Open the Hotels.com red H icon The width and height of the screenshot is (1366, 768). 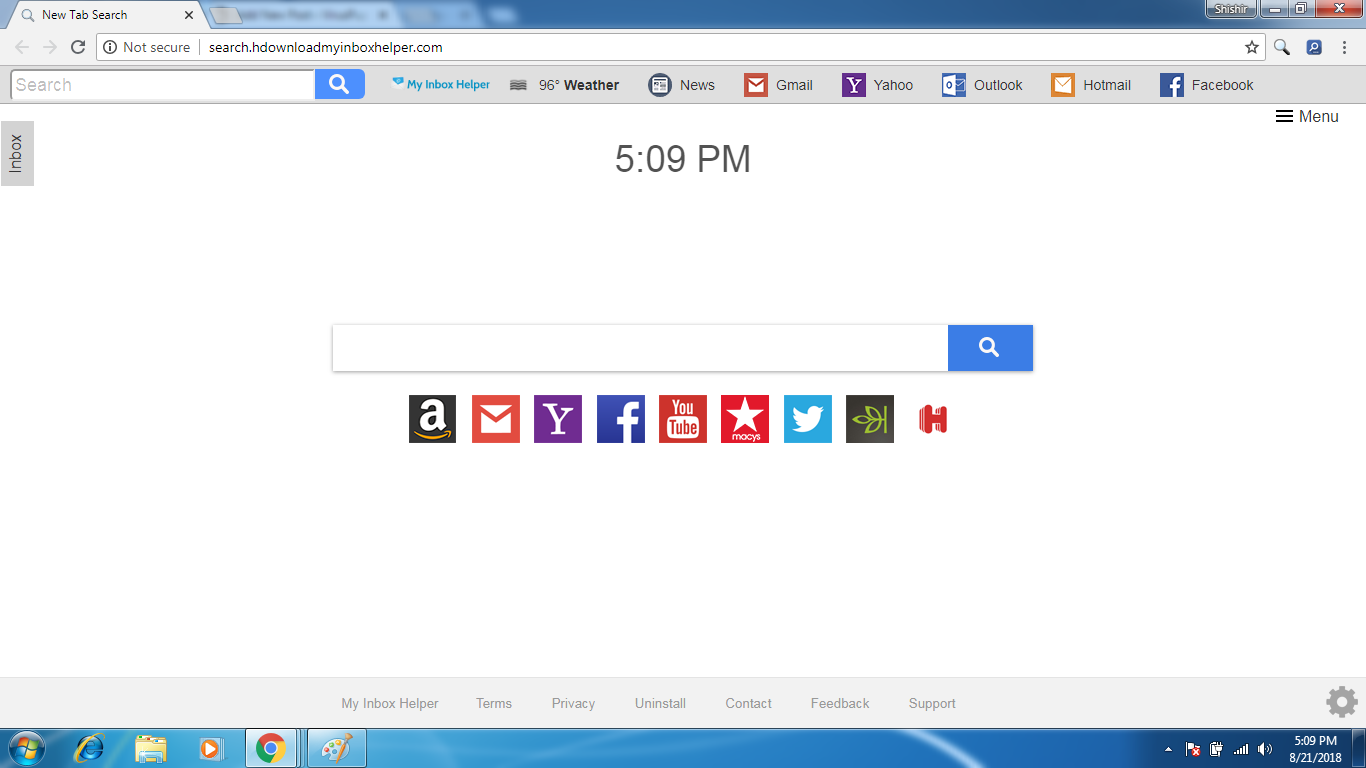tap(931, 419)
